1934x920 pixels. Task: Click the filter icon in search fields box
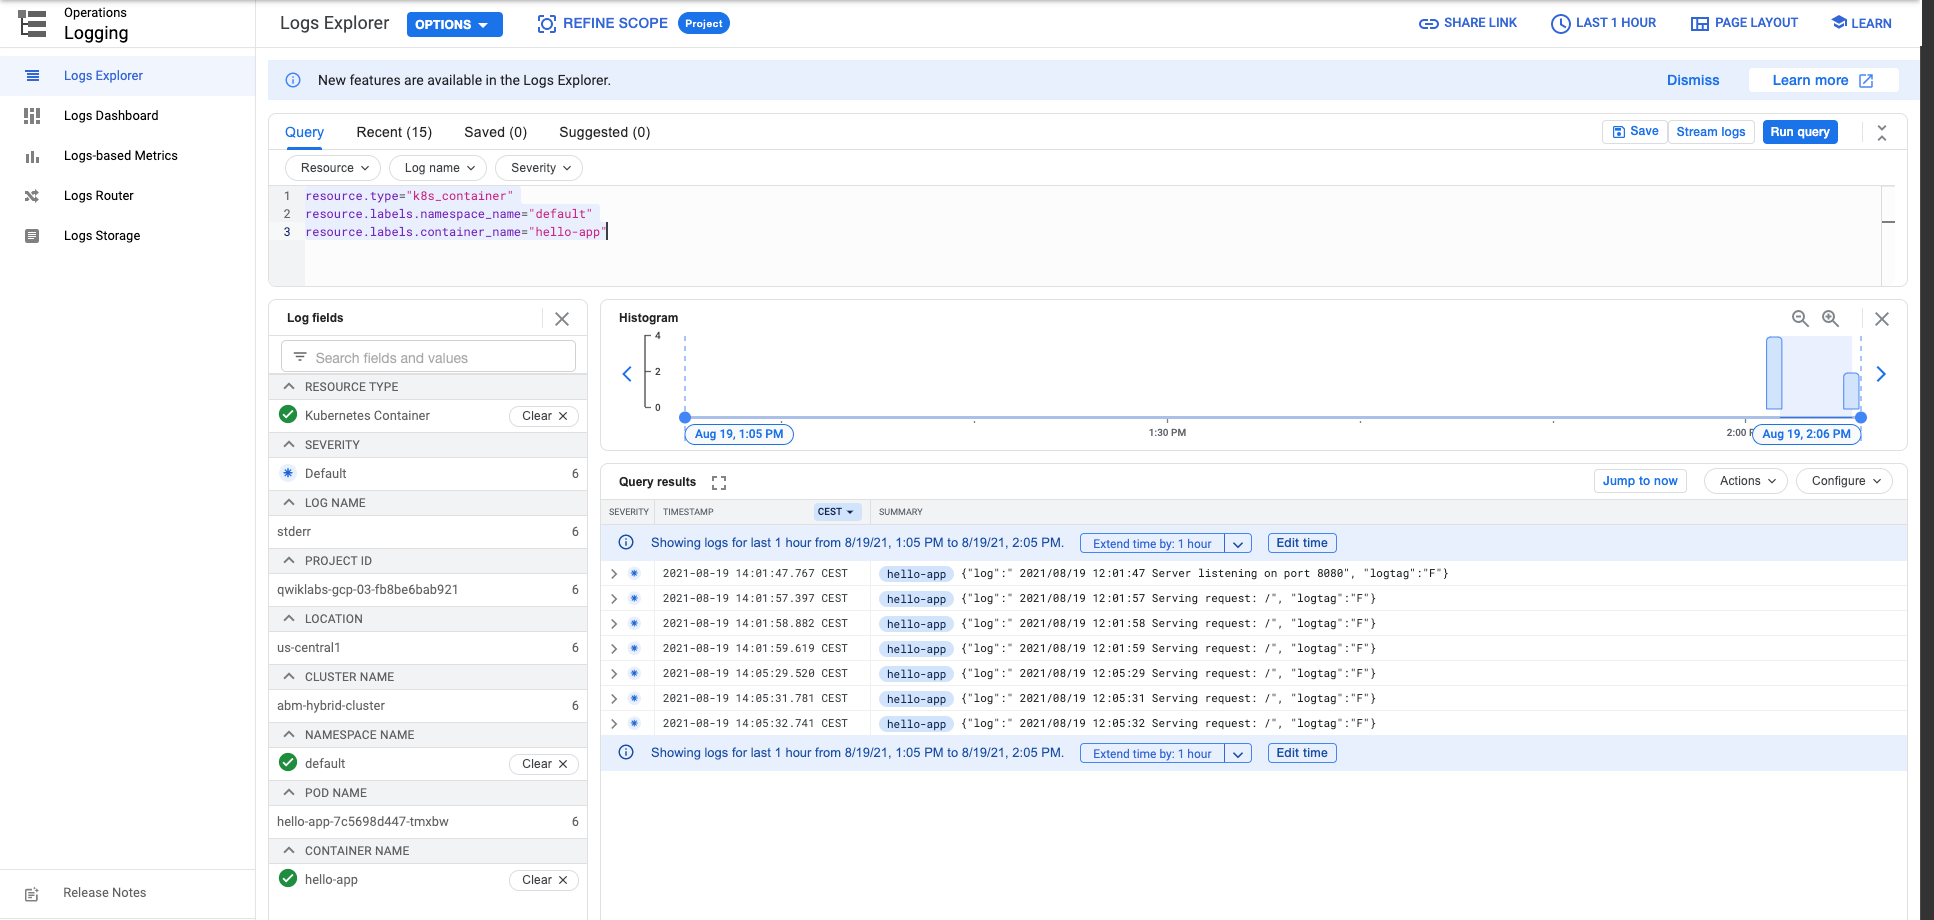[x=300, y=357]
